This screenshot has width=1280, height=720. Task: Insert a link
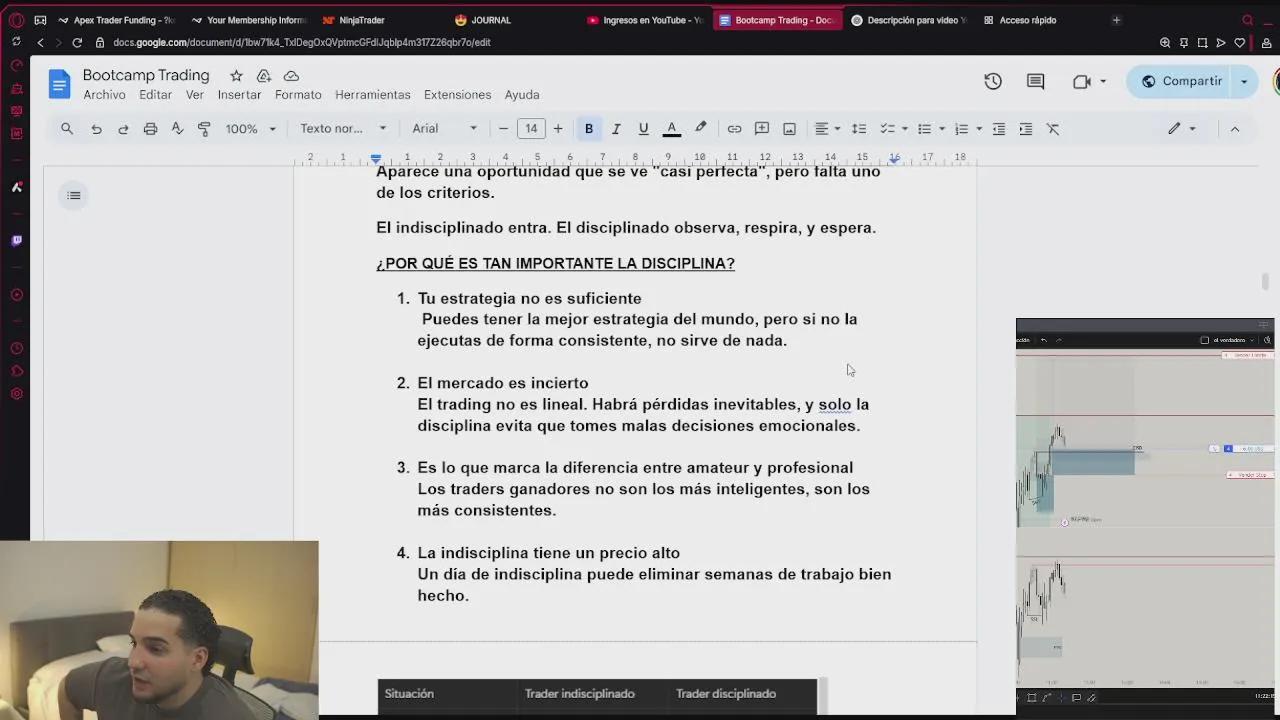click(734, 128)
